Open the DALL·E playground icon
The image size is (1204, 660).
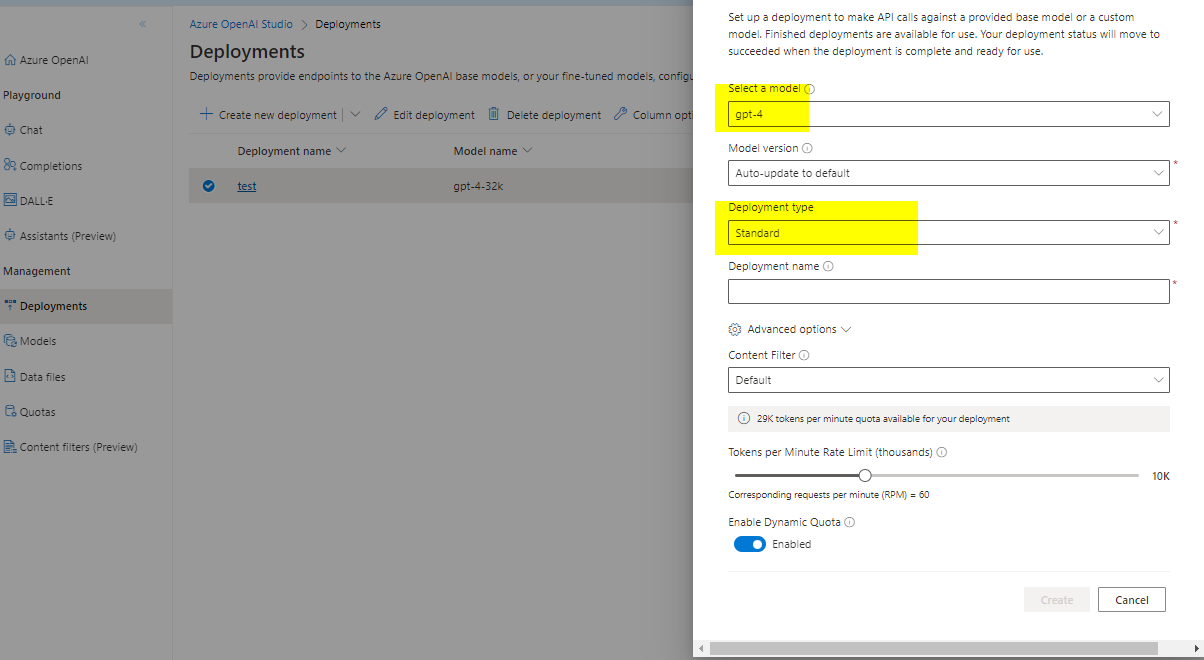10,200
